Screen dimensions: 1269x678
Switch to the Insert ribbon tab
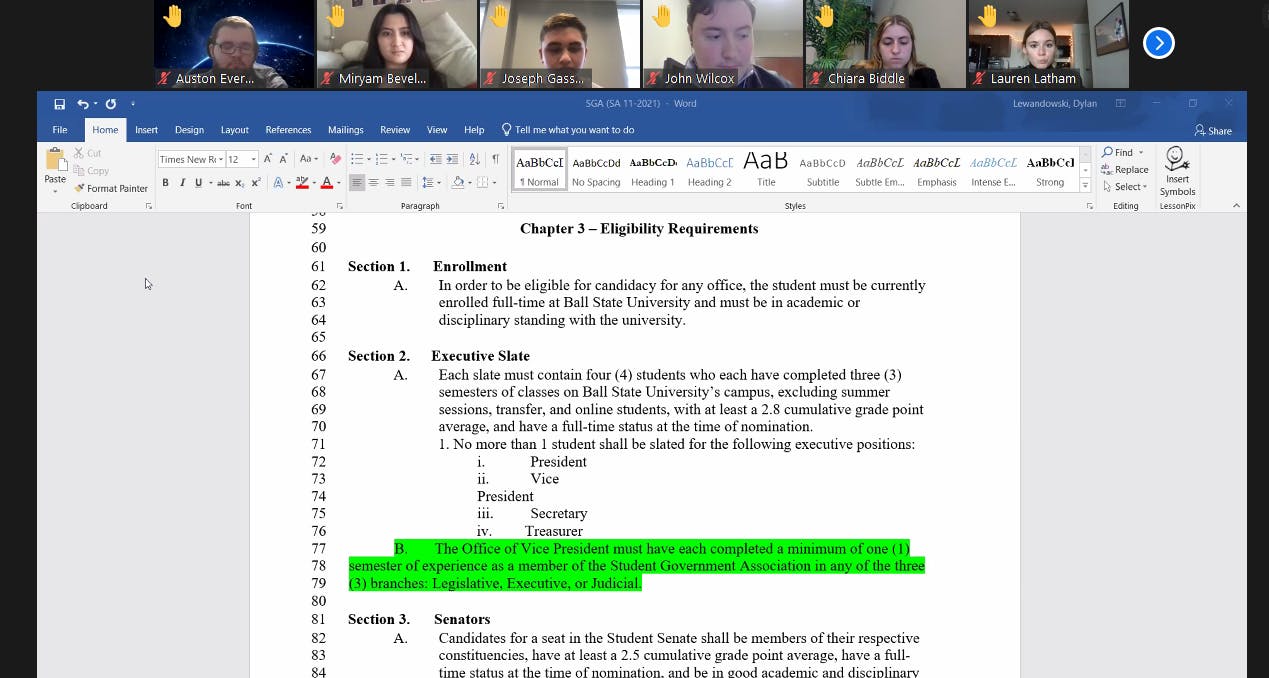[x=146, y=130]
